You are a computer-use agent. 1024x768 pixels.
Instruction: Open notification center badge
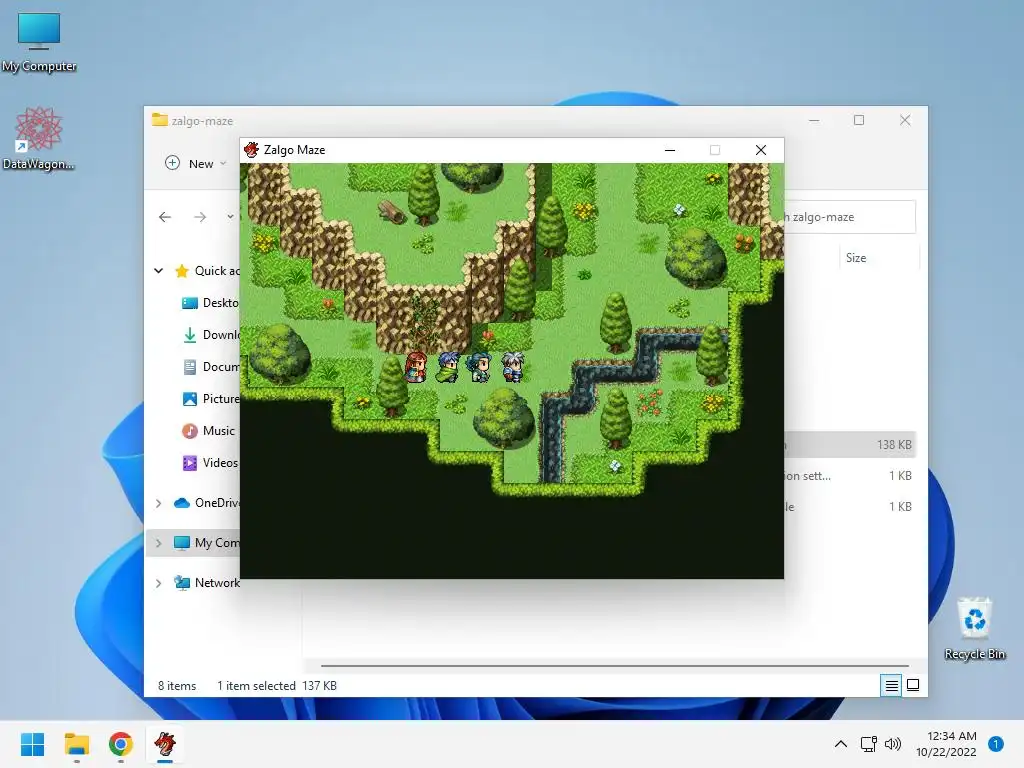pos(996,744)
